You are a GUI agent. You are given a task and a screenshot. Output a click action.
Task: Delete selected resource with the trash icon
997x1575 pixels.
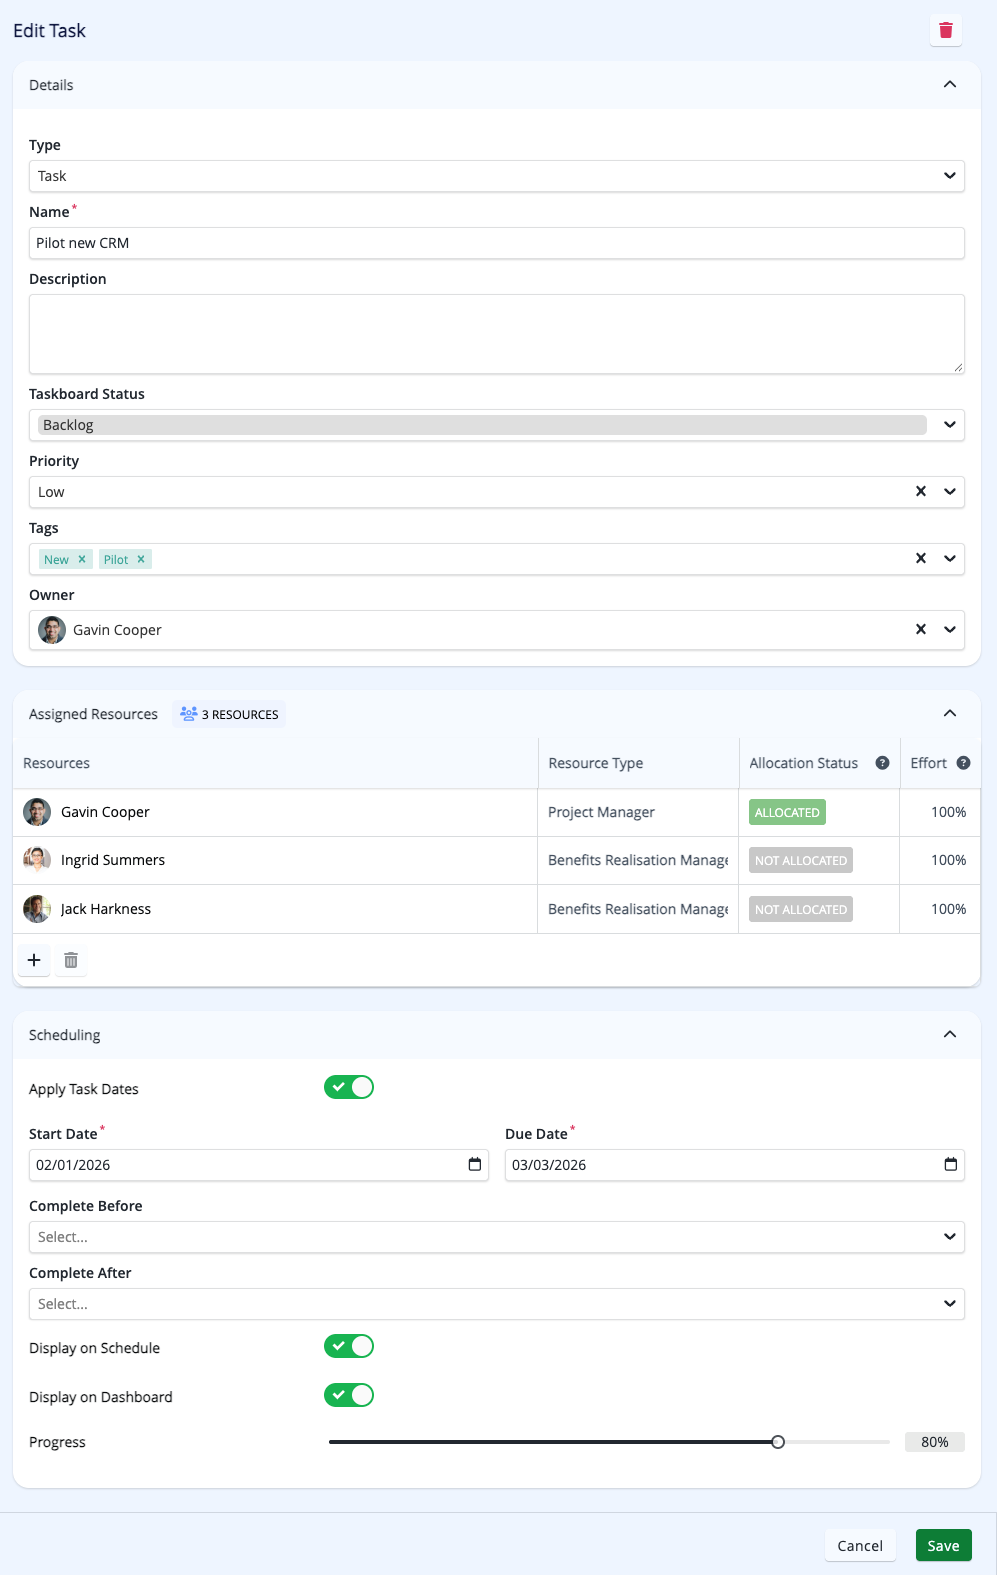[71, 960]
